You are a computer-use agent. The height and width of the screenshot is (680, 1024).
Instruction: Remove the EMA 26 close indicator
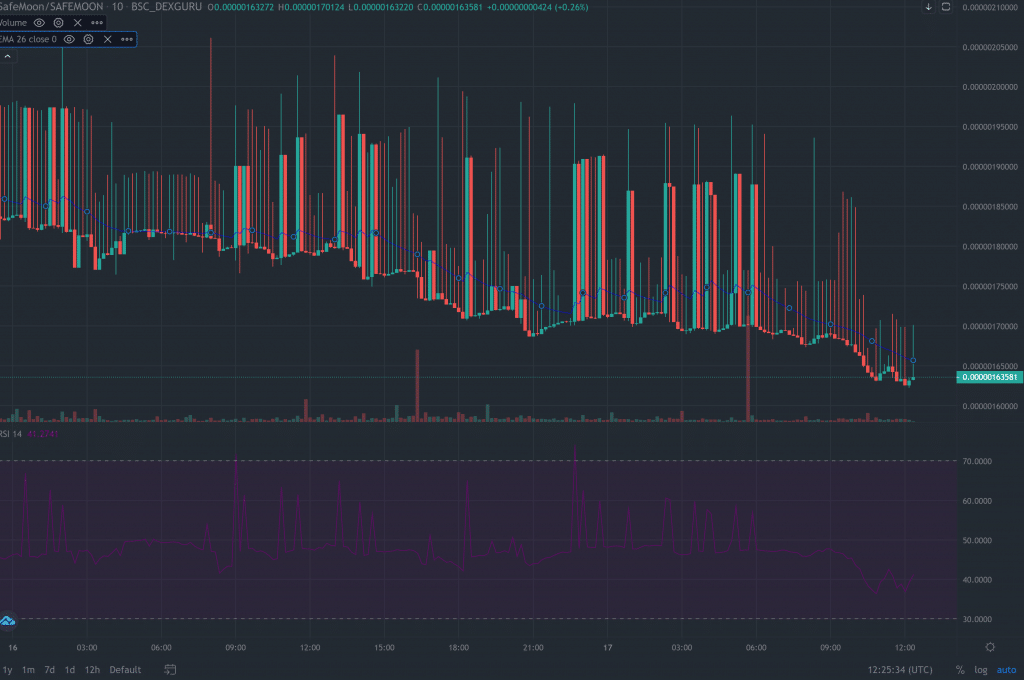click(x=108, y=39)
